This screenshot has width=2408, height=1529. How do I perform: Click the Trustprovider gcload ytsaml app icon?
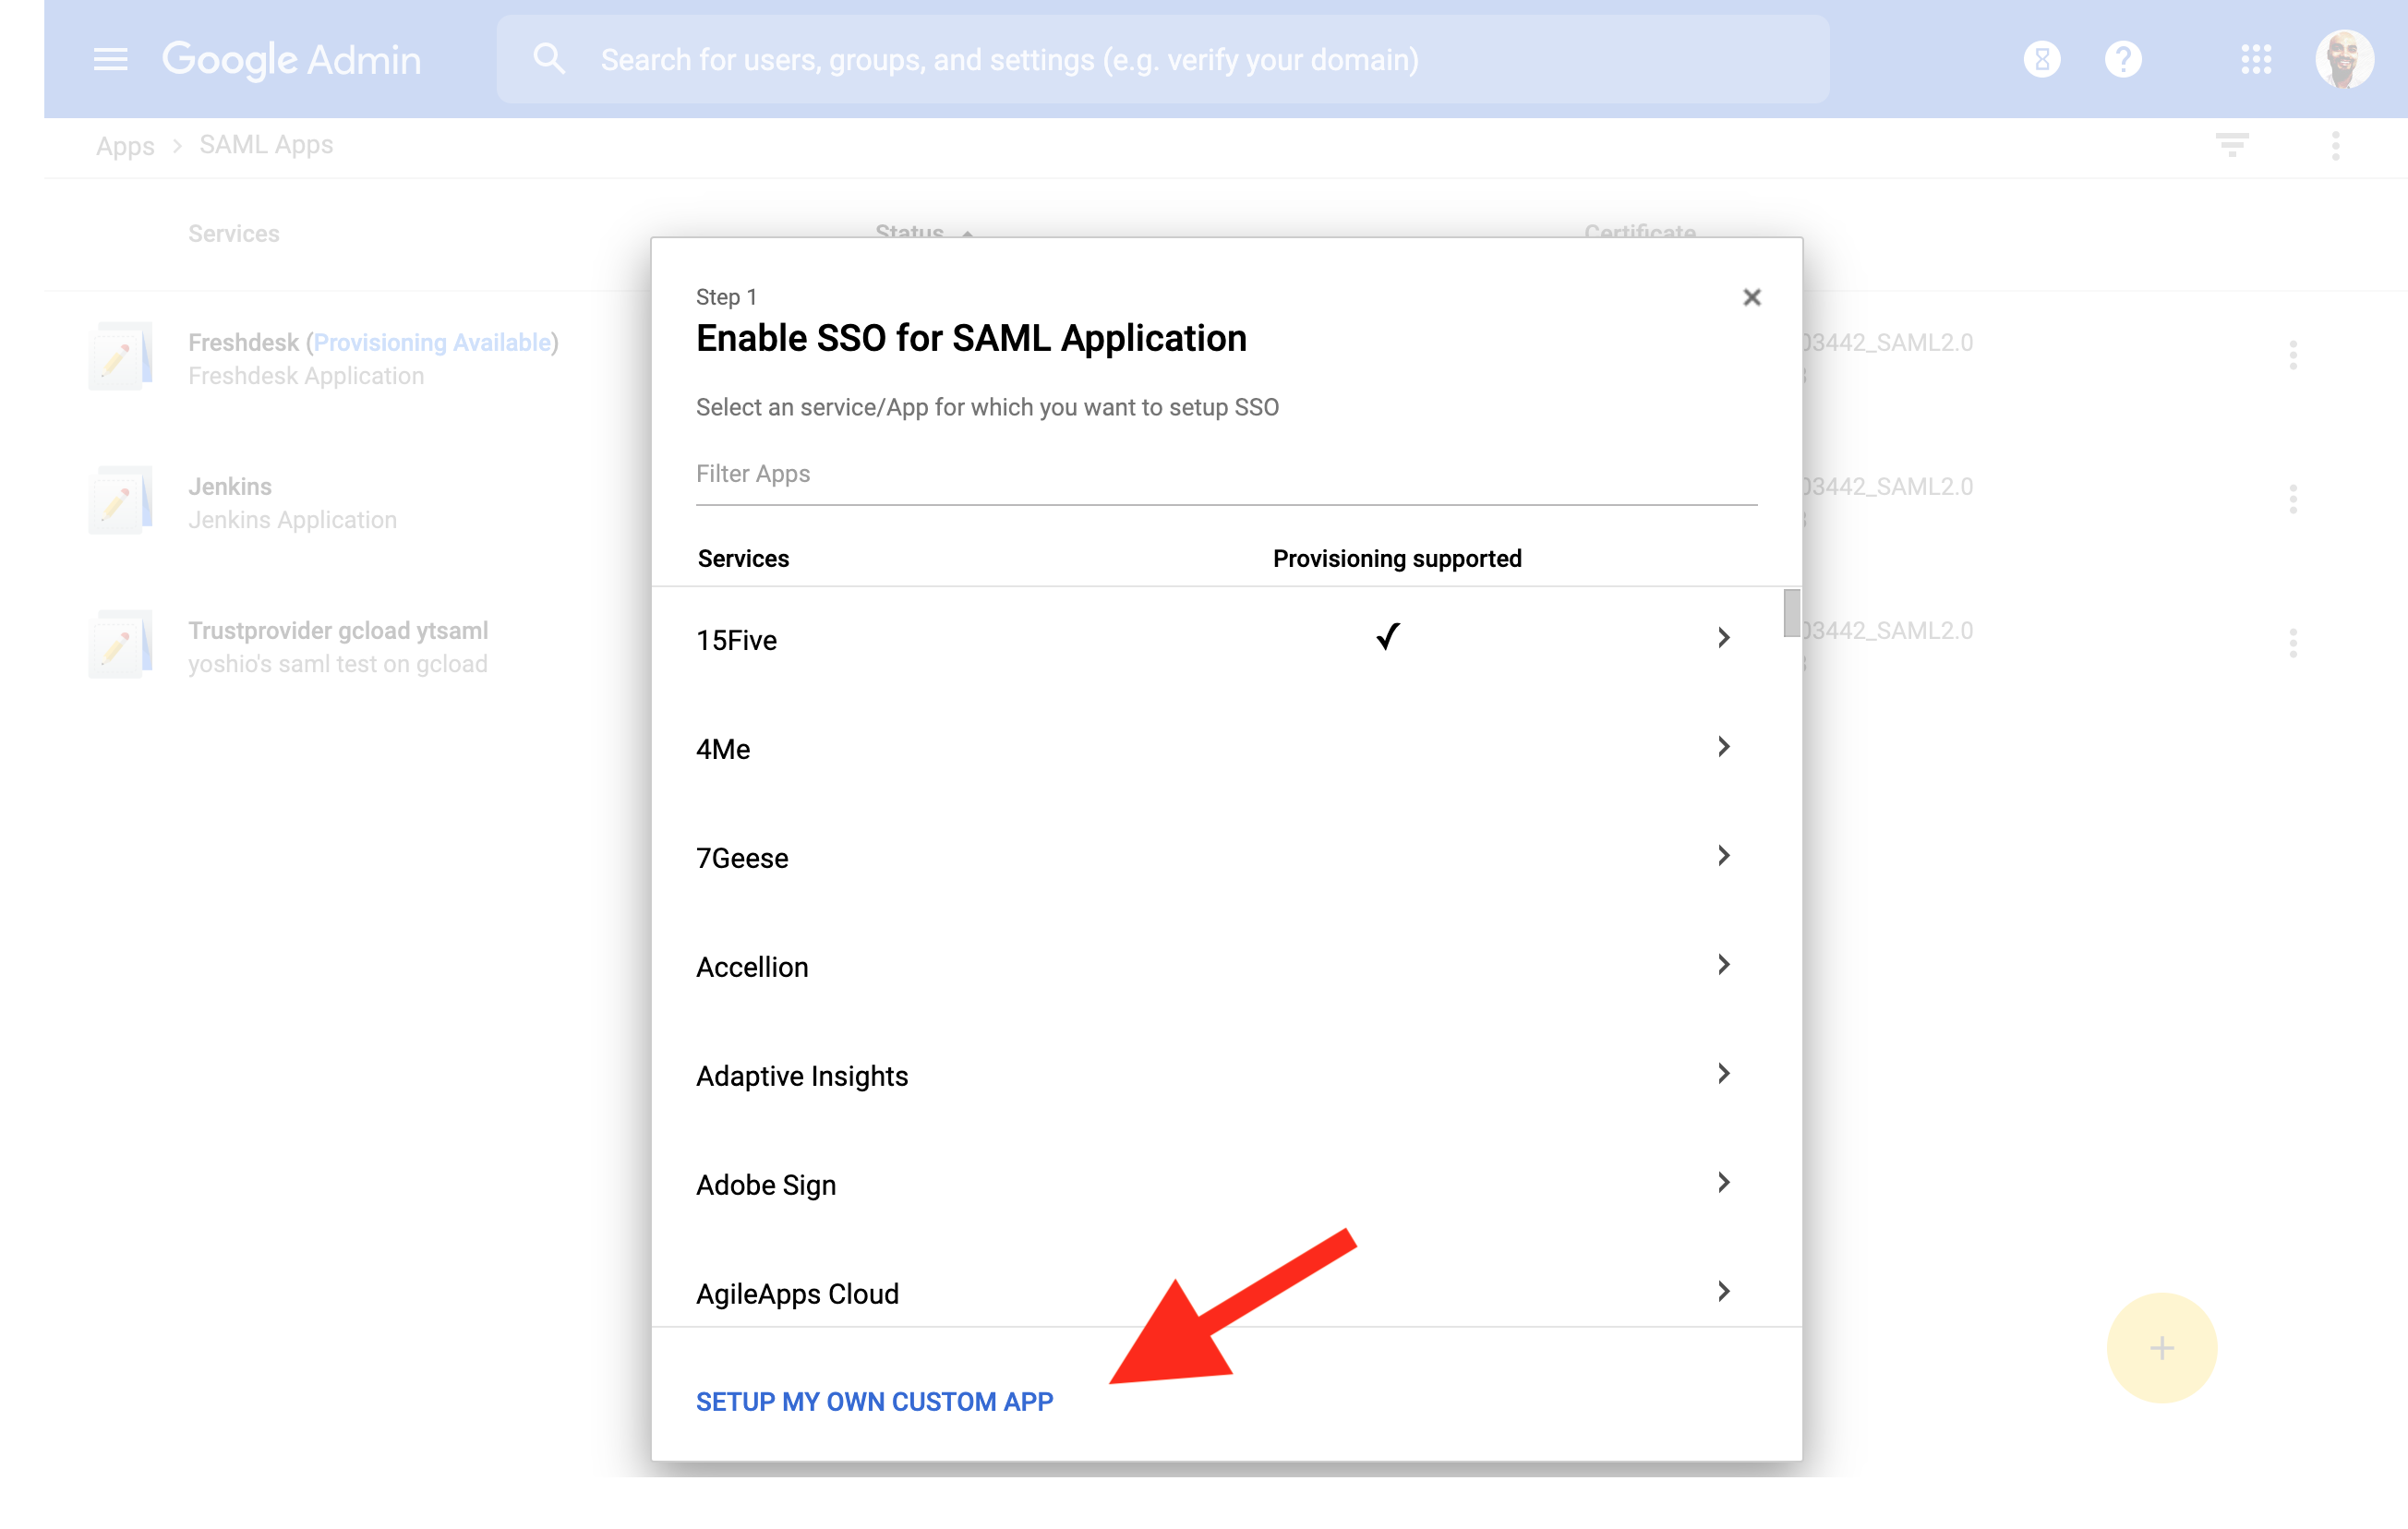click(120, 644)
